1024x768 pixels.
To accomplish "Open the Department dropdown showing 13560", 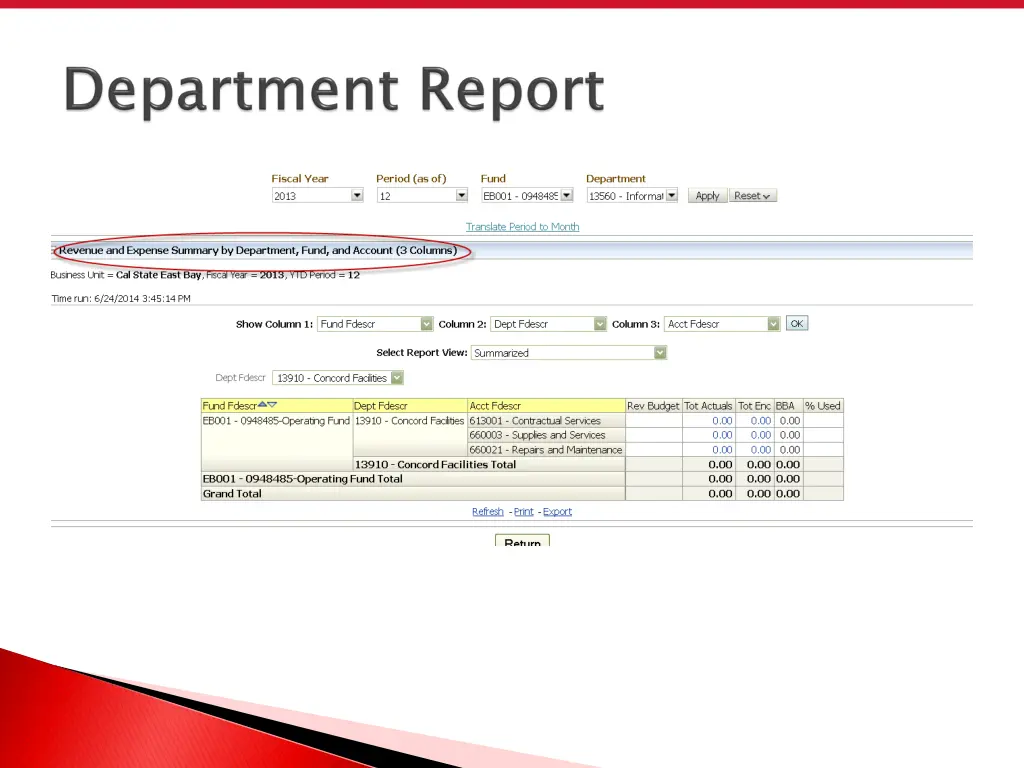I will click(632, 195).
